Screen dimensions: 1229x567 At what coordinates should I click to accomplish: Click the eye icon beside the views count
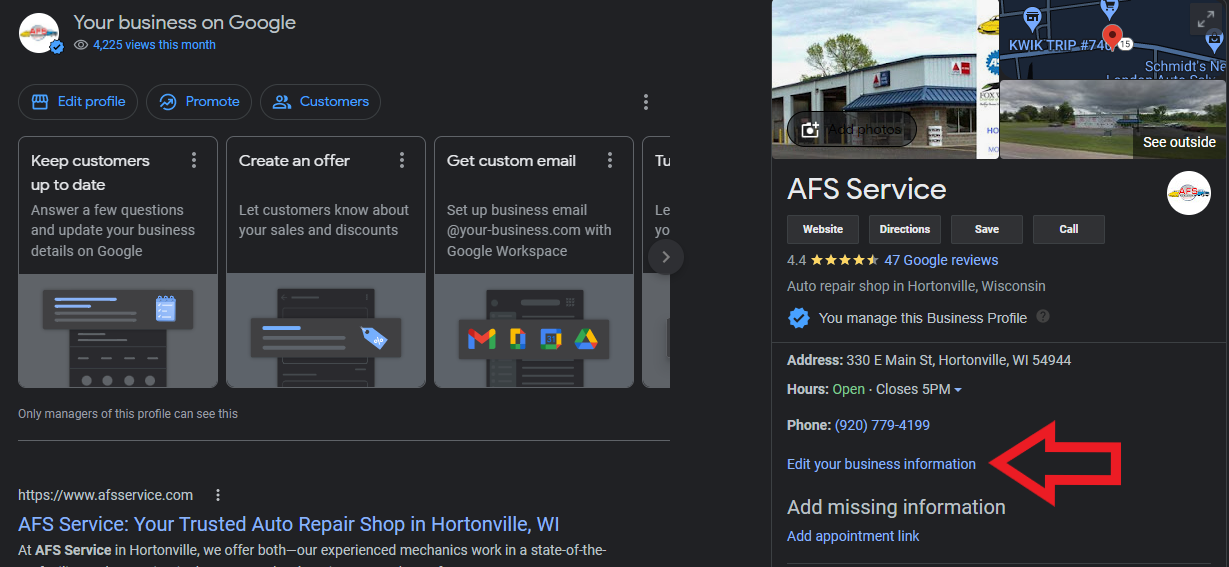point(81,45)
